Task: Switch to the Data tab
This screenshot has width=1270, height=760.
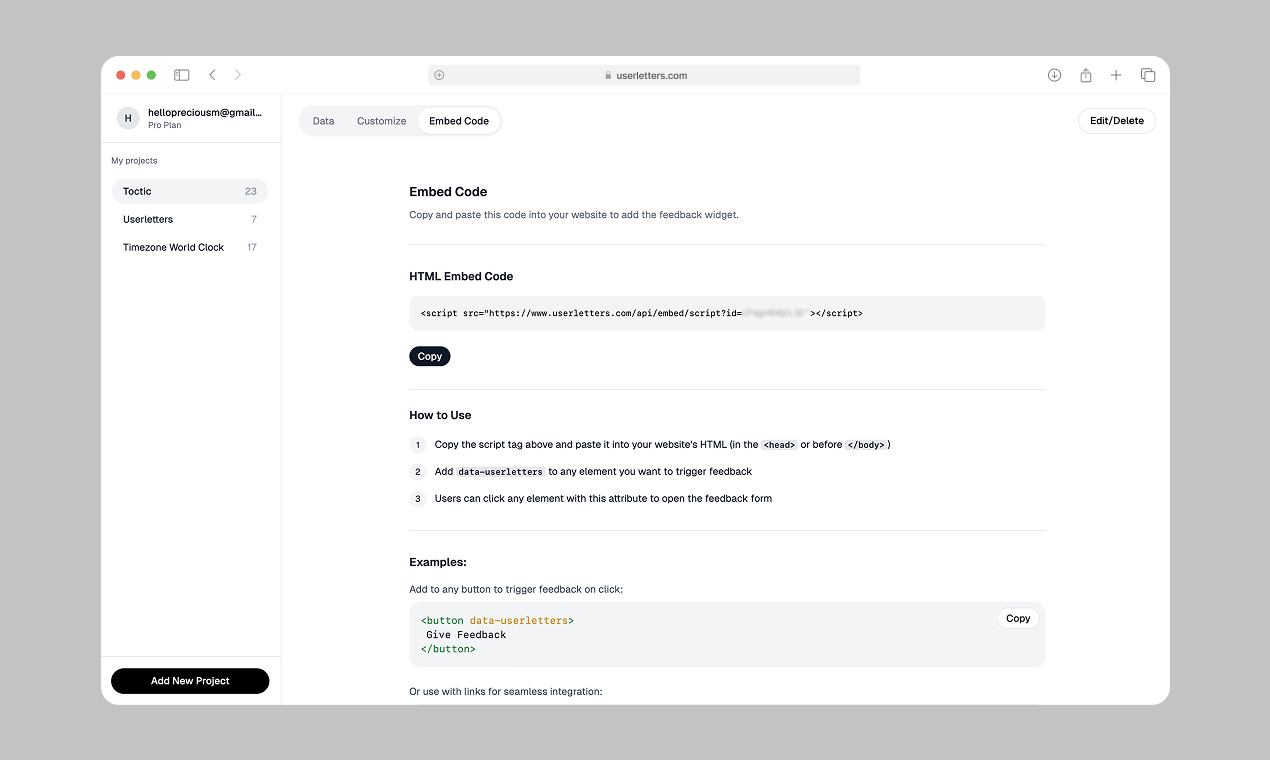Action: 323,120
